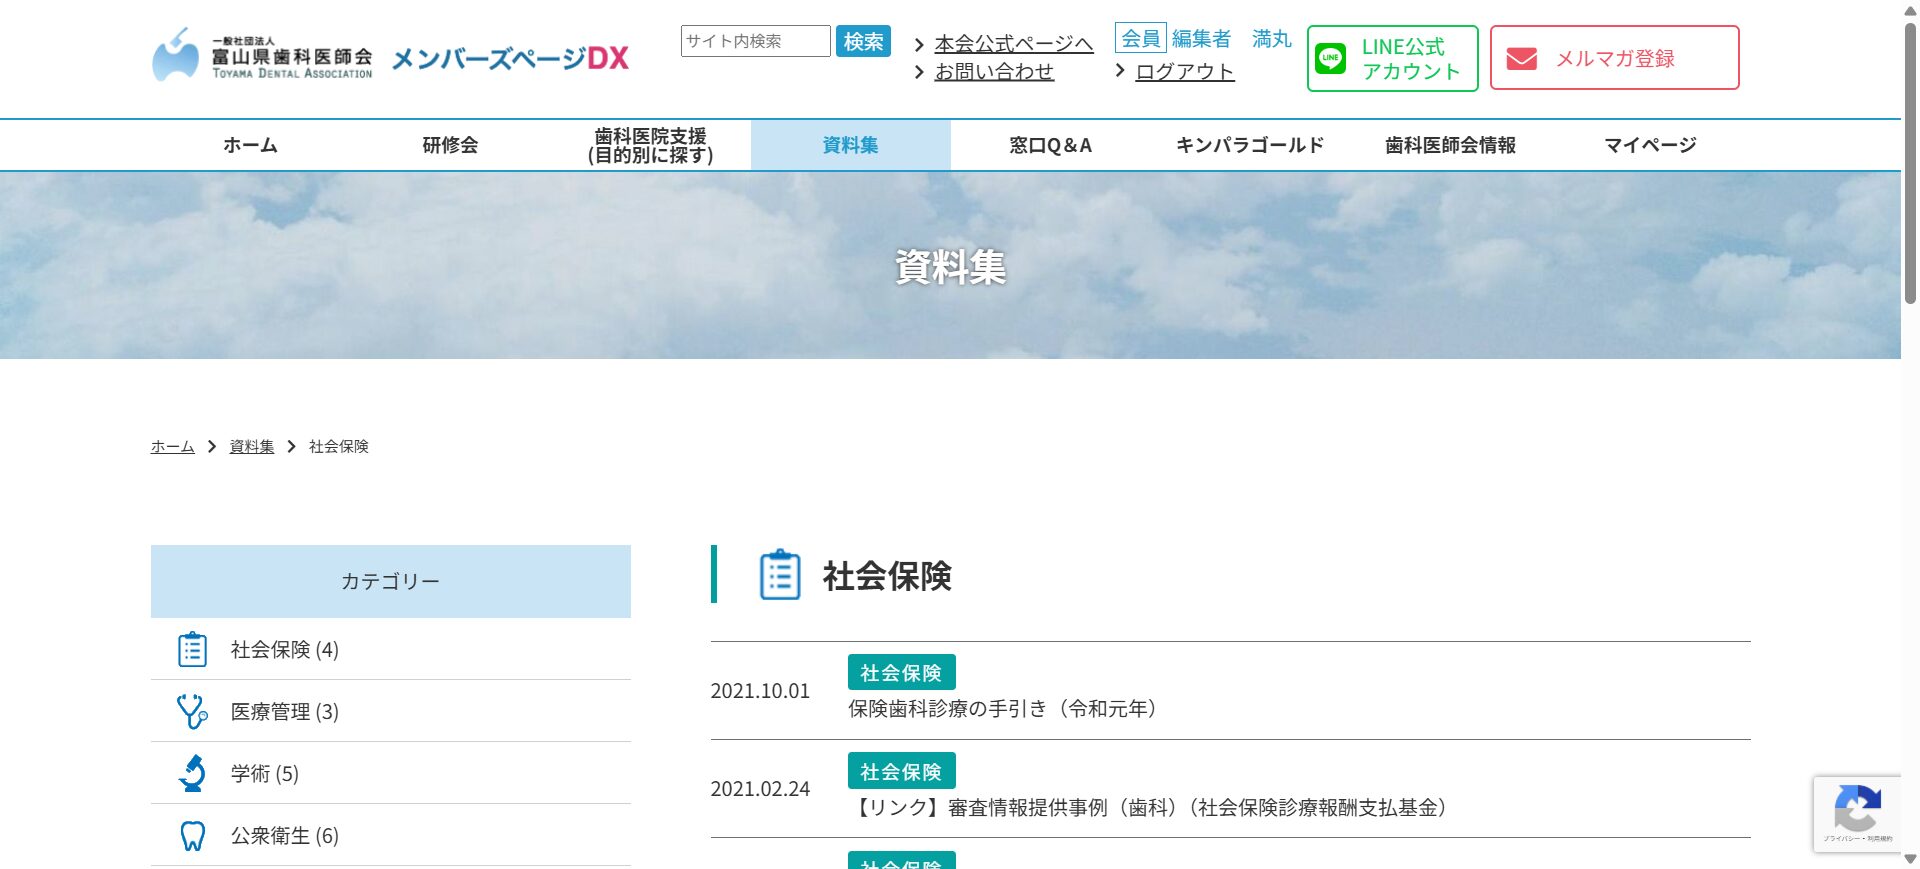The image size is (1920, 869).
Task: Select the 資料集 navigation tab
Action: [x=850, y=145]
